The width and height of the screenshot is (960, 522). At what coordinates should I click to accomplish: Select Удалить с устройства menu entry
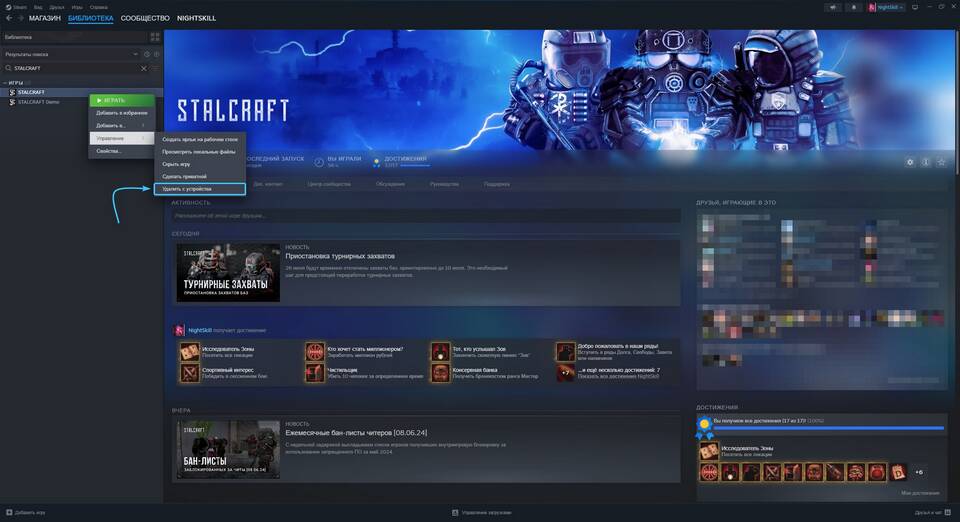tap(199, 189)
